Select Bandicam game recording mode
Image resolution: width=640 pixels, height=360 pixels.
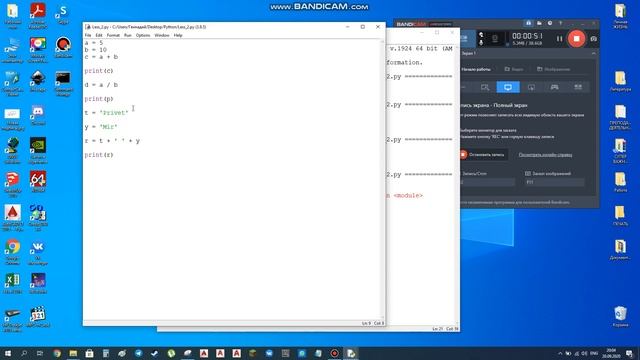[x=554, y=87]
